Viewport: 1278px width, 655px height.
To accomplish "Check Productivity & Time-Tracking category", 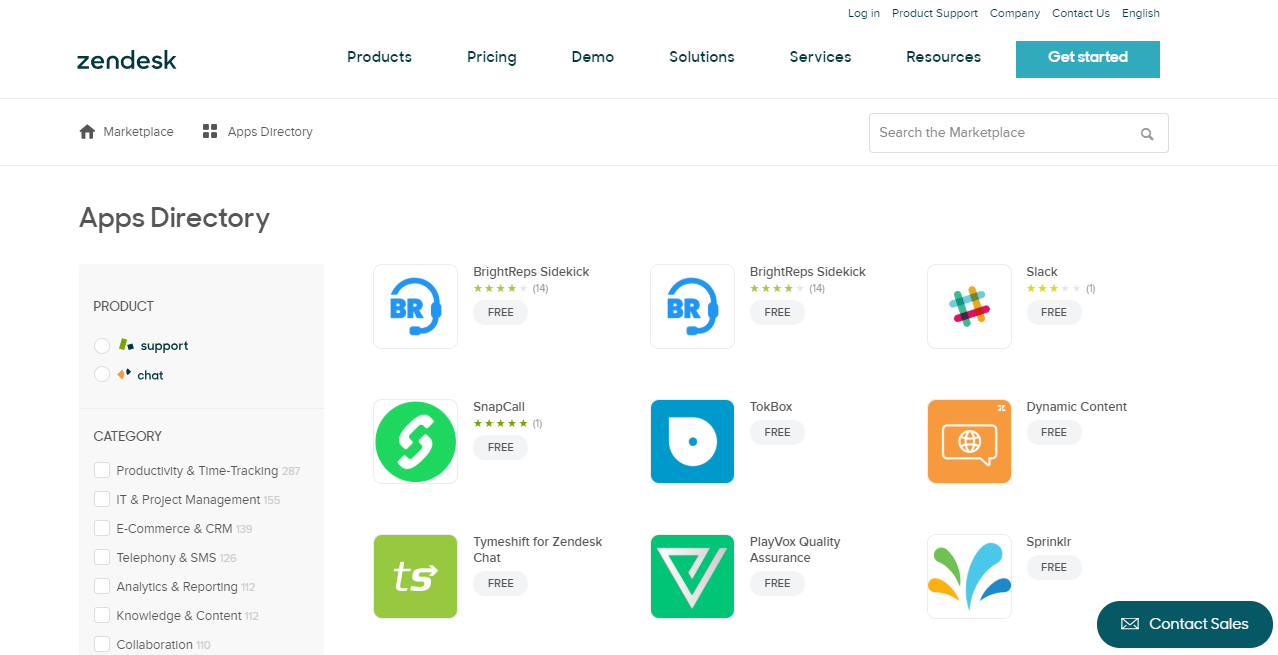I will click(102, 470).
